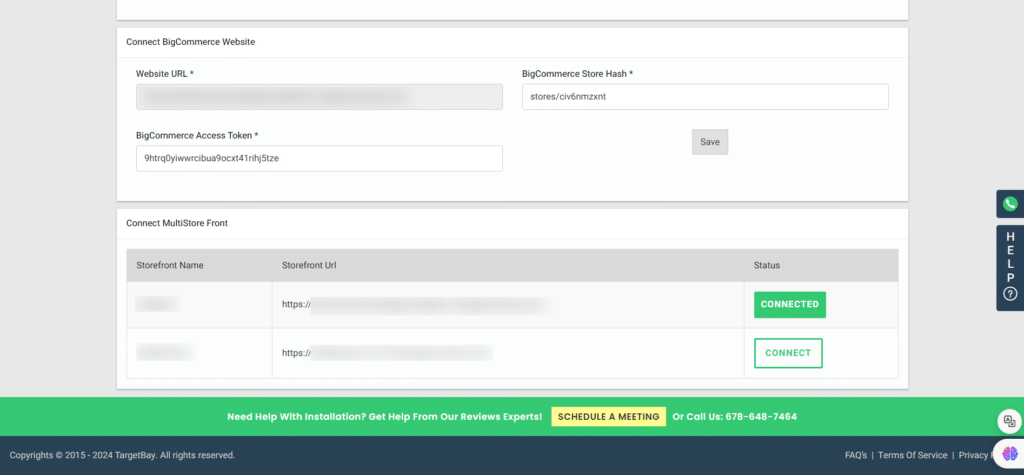Open the HELP side tab
This screenshot has height=475, width=1024.
tap(1010, 268)
